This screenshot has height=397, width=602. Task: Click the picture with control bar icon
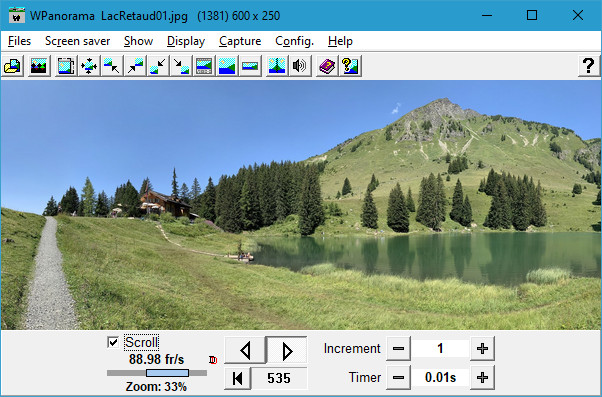[204, 66]
